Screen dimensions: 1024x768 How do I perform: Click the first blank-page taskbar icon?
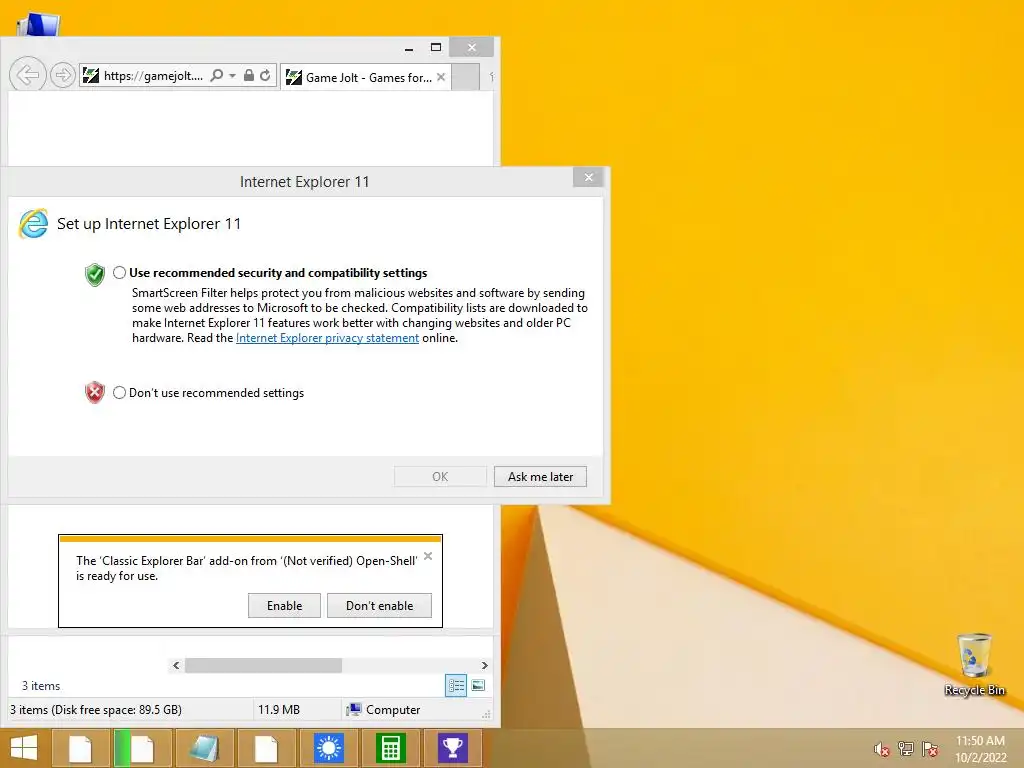pos(80,748)
